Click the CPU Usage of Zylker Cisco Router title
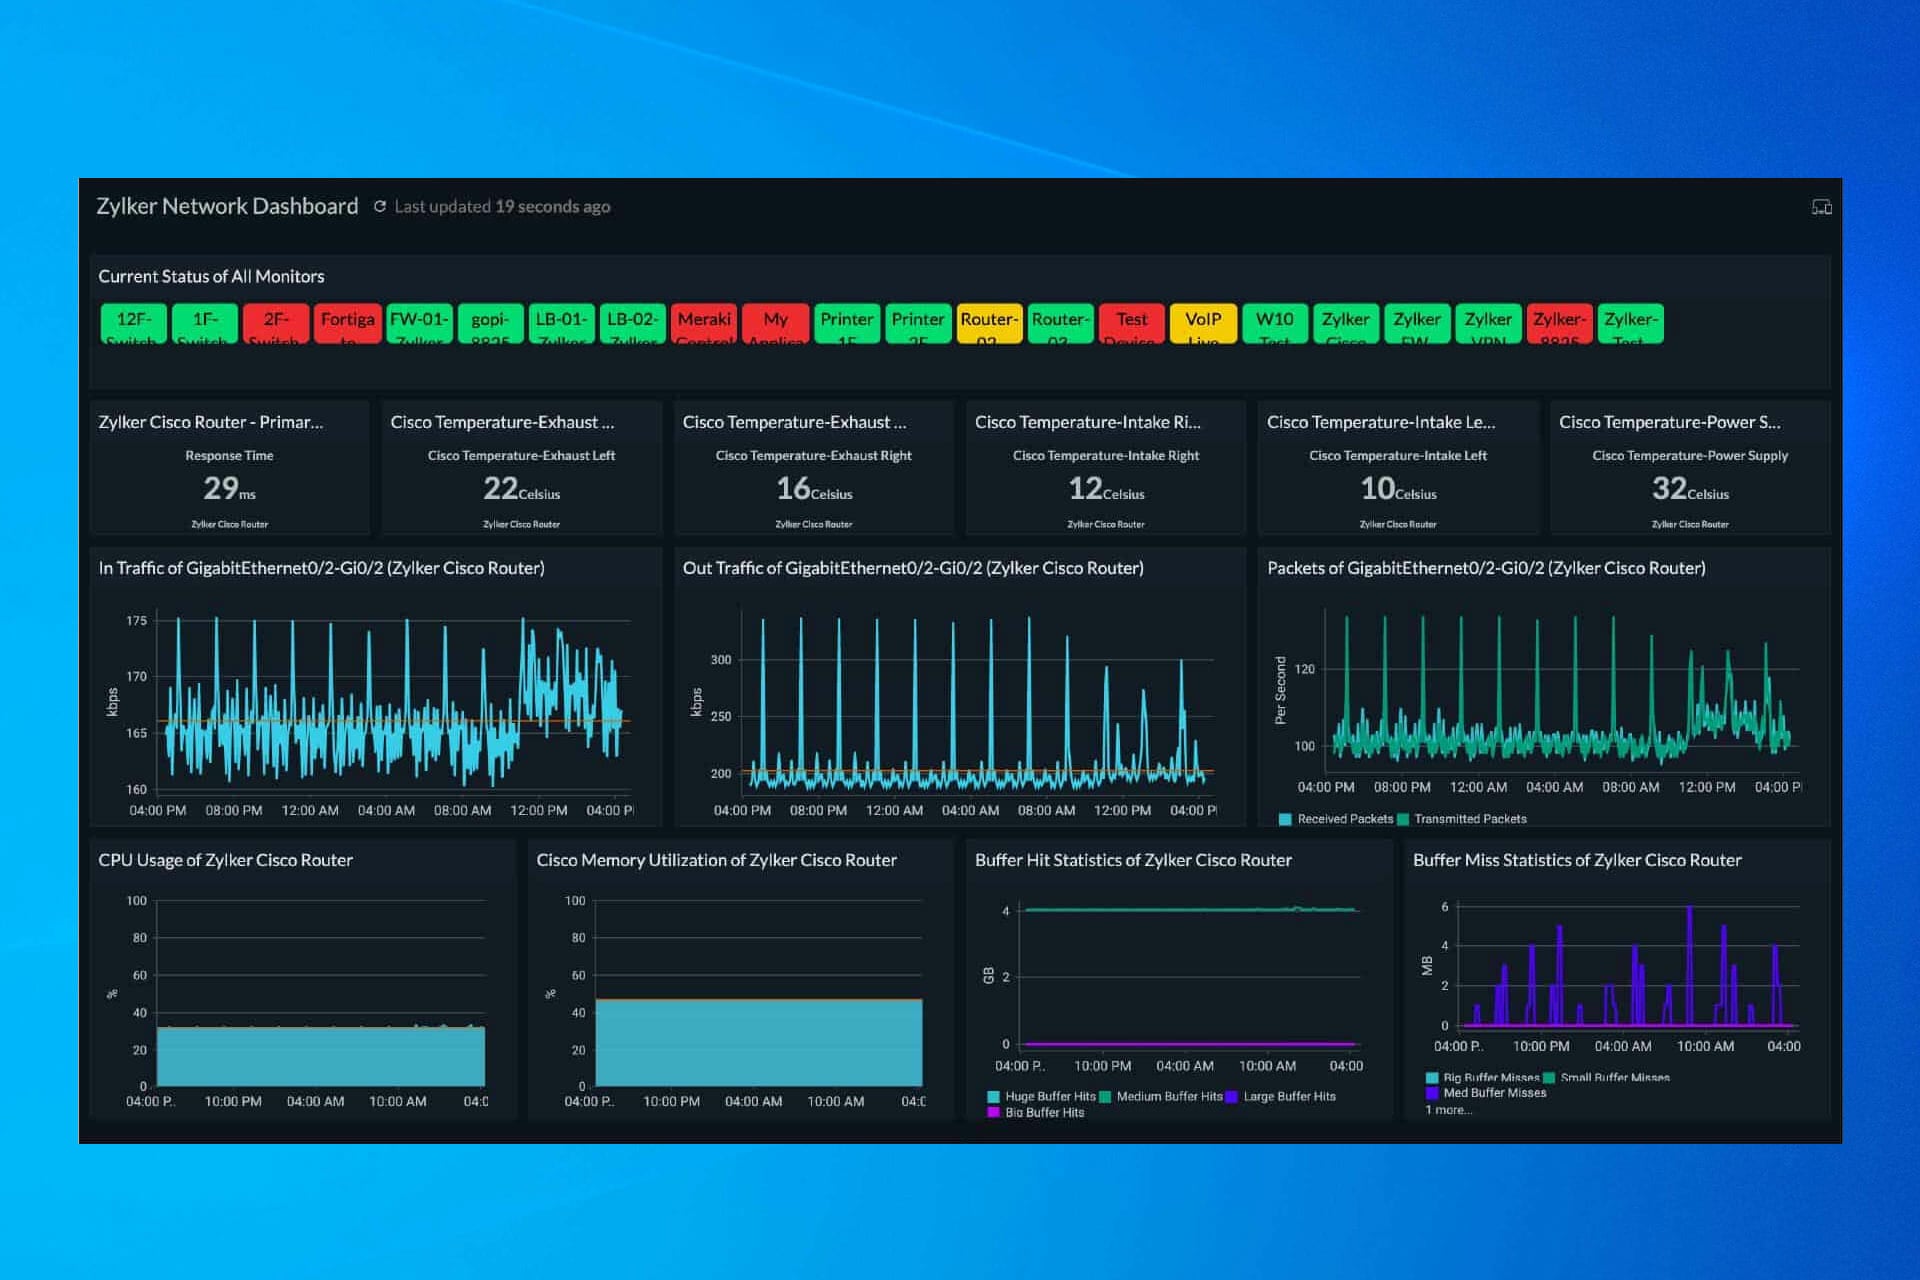Image resolution: width=1920 pixels, height=1280 pixels. pos(225,860)
